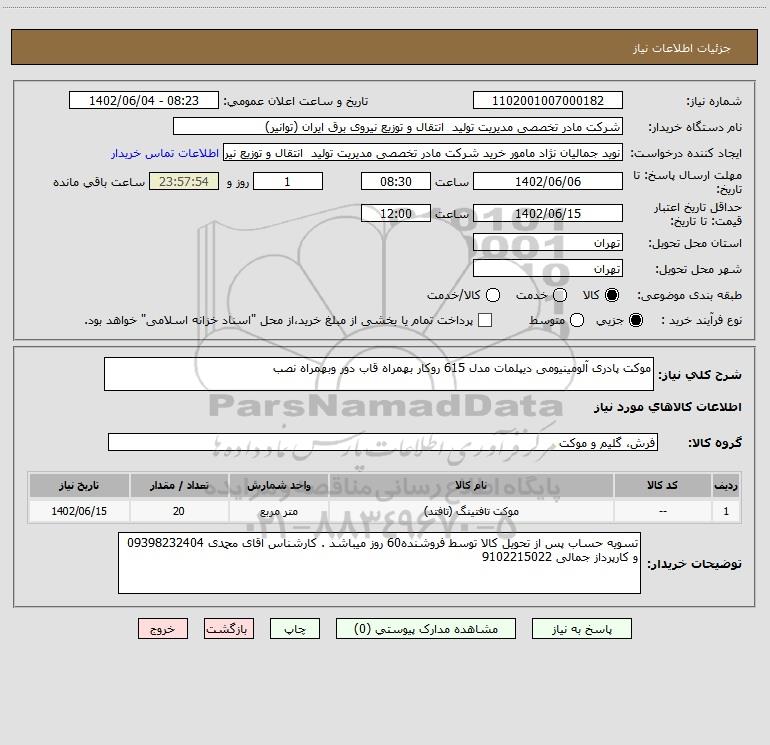
Task: Click the row number 1 cell
Action: coord(726,511)
